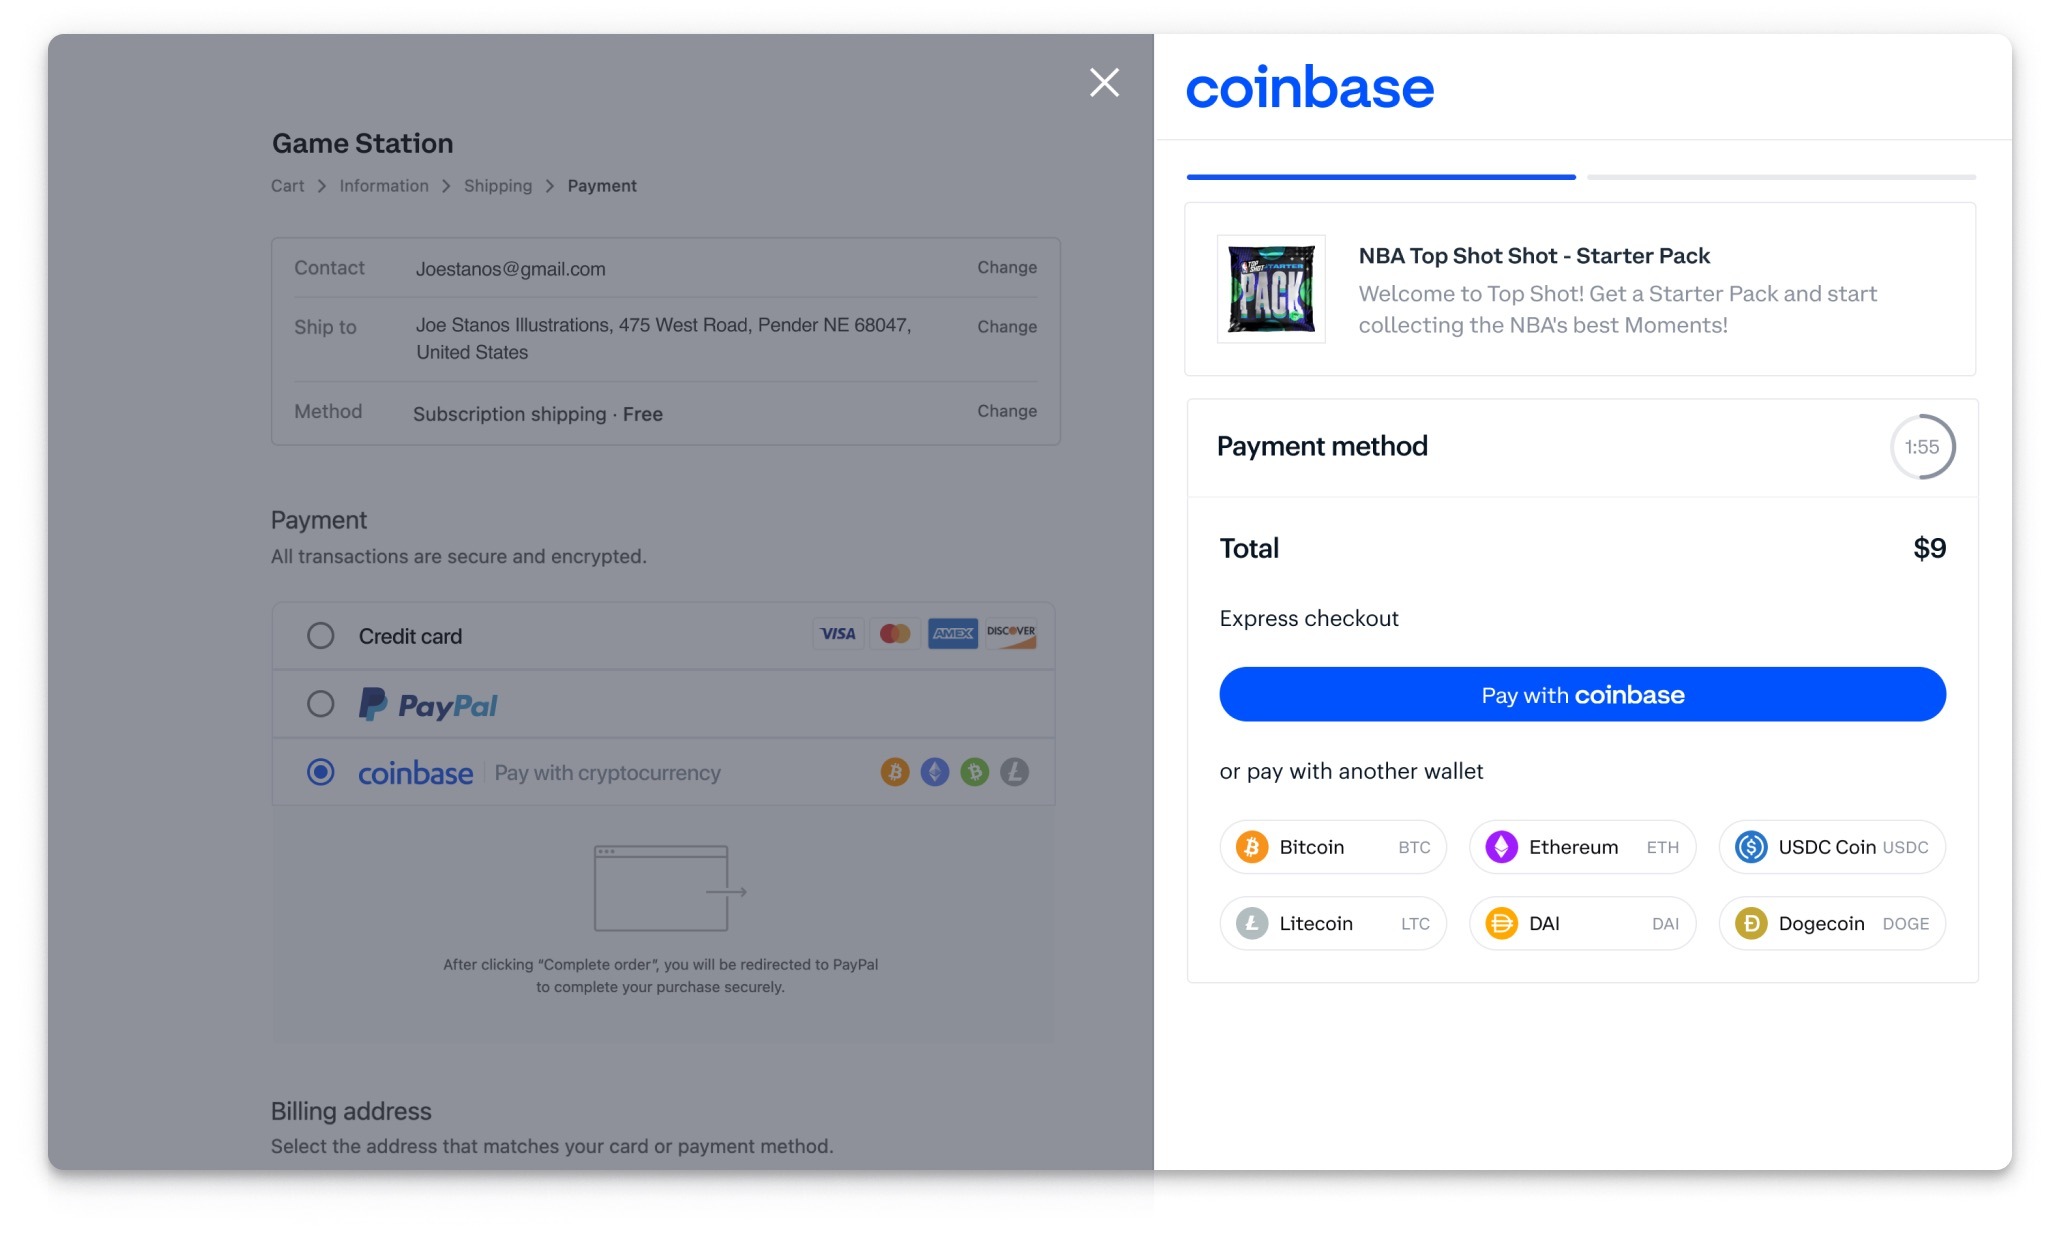Click the Mastercard icon
Screen dimensions: 2060x1234
click(x=895, y=634)
